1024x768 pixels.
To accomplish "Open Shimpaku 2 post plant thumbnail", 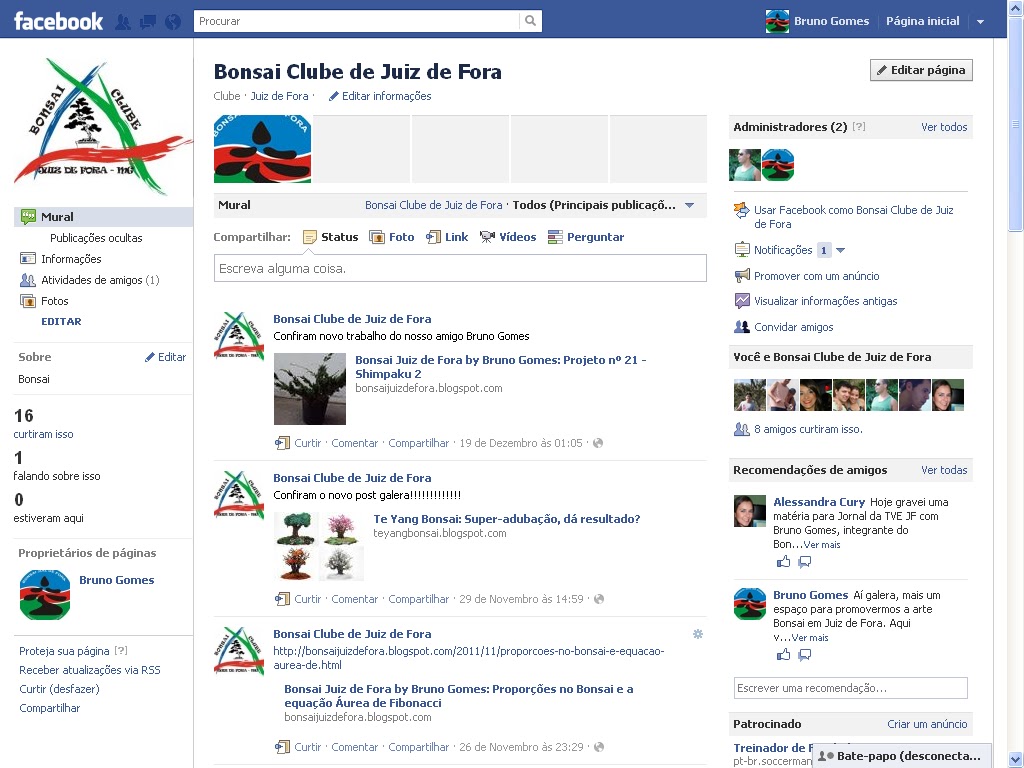I will click(310, 389).
